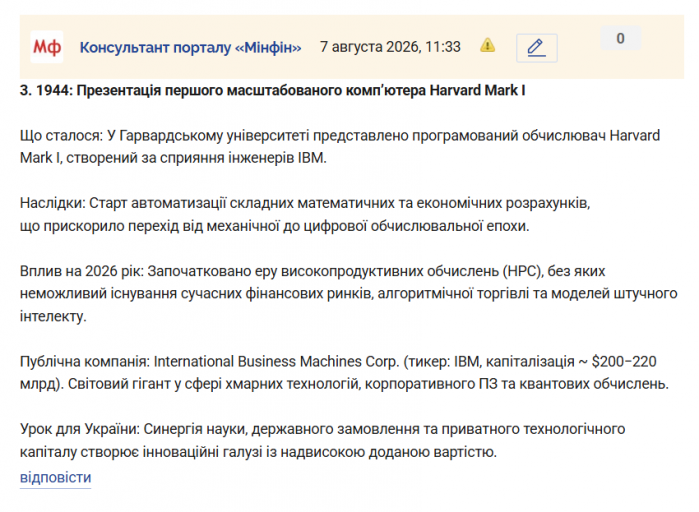Image resolution: width=699 pixels, height=512 pixels.
Task: Click the pencil edit comment button
Action: [537, 48]
